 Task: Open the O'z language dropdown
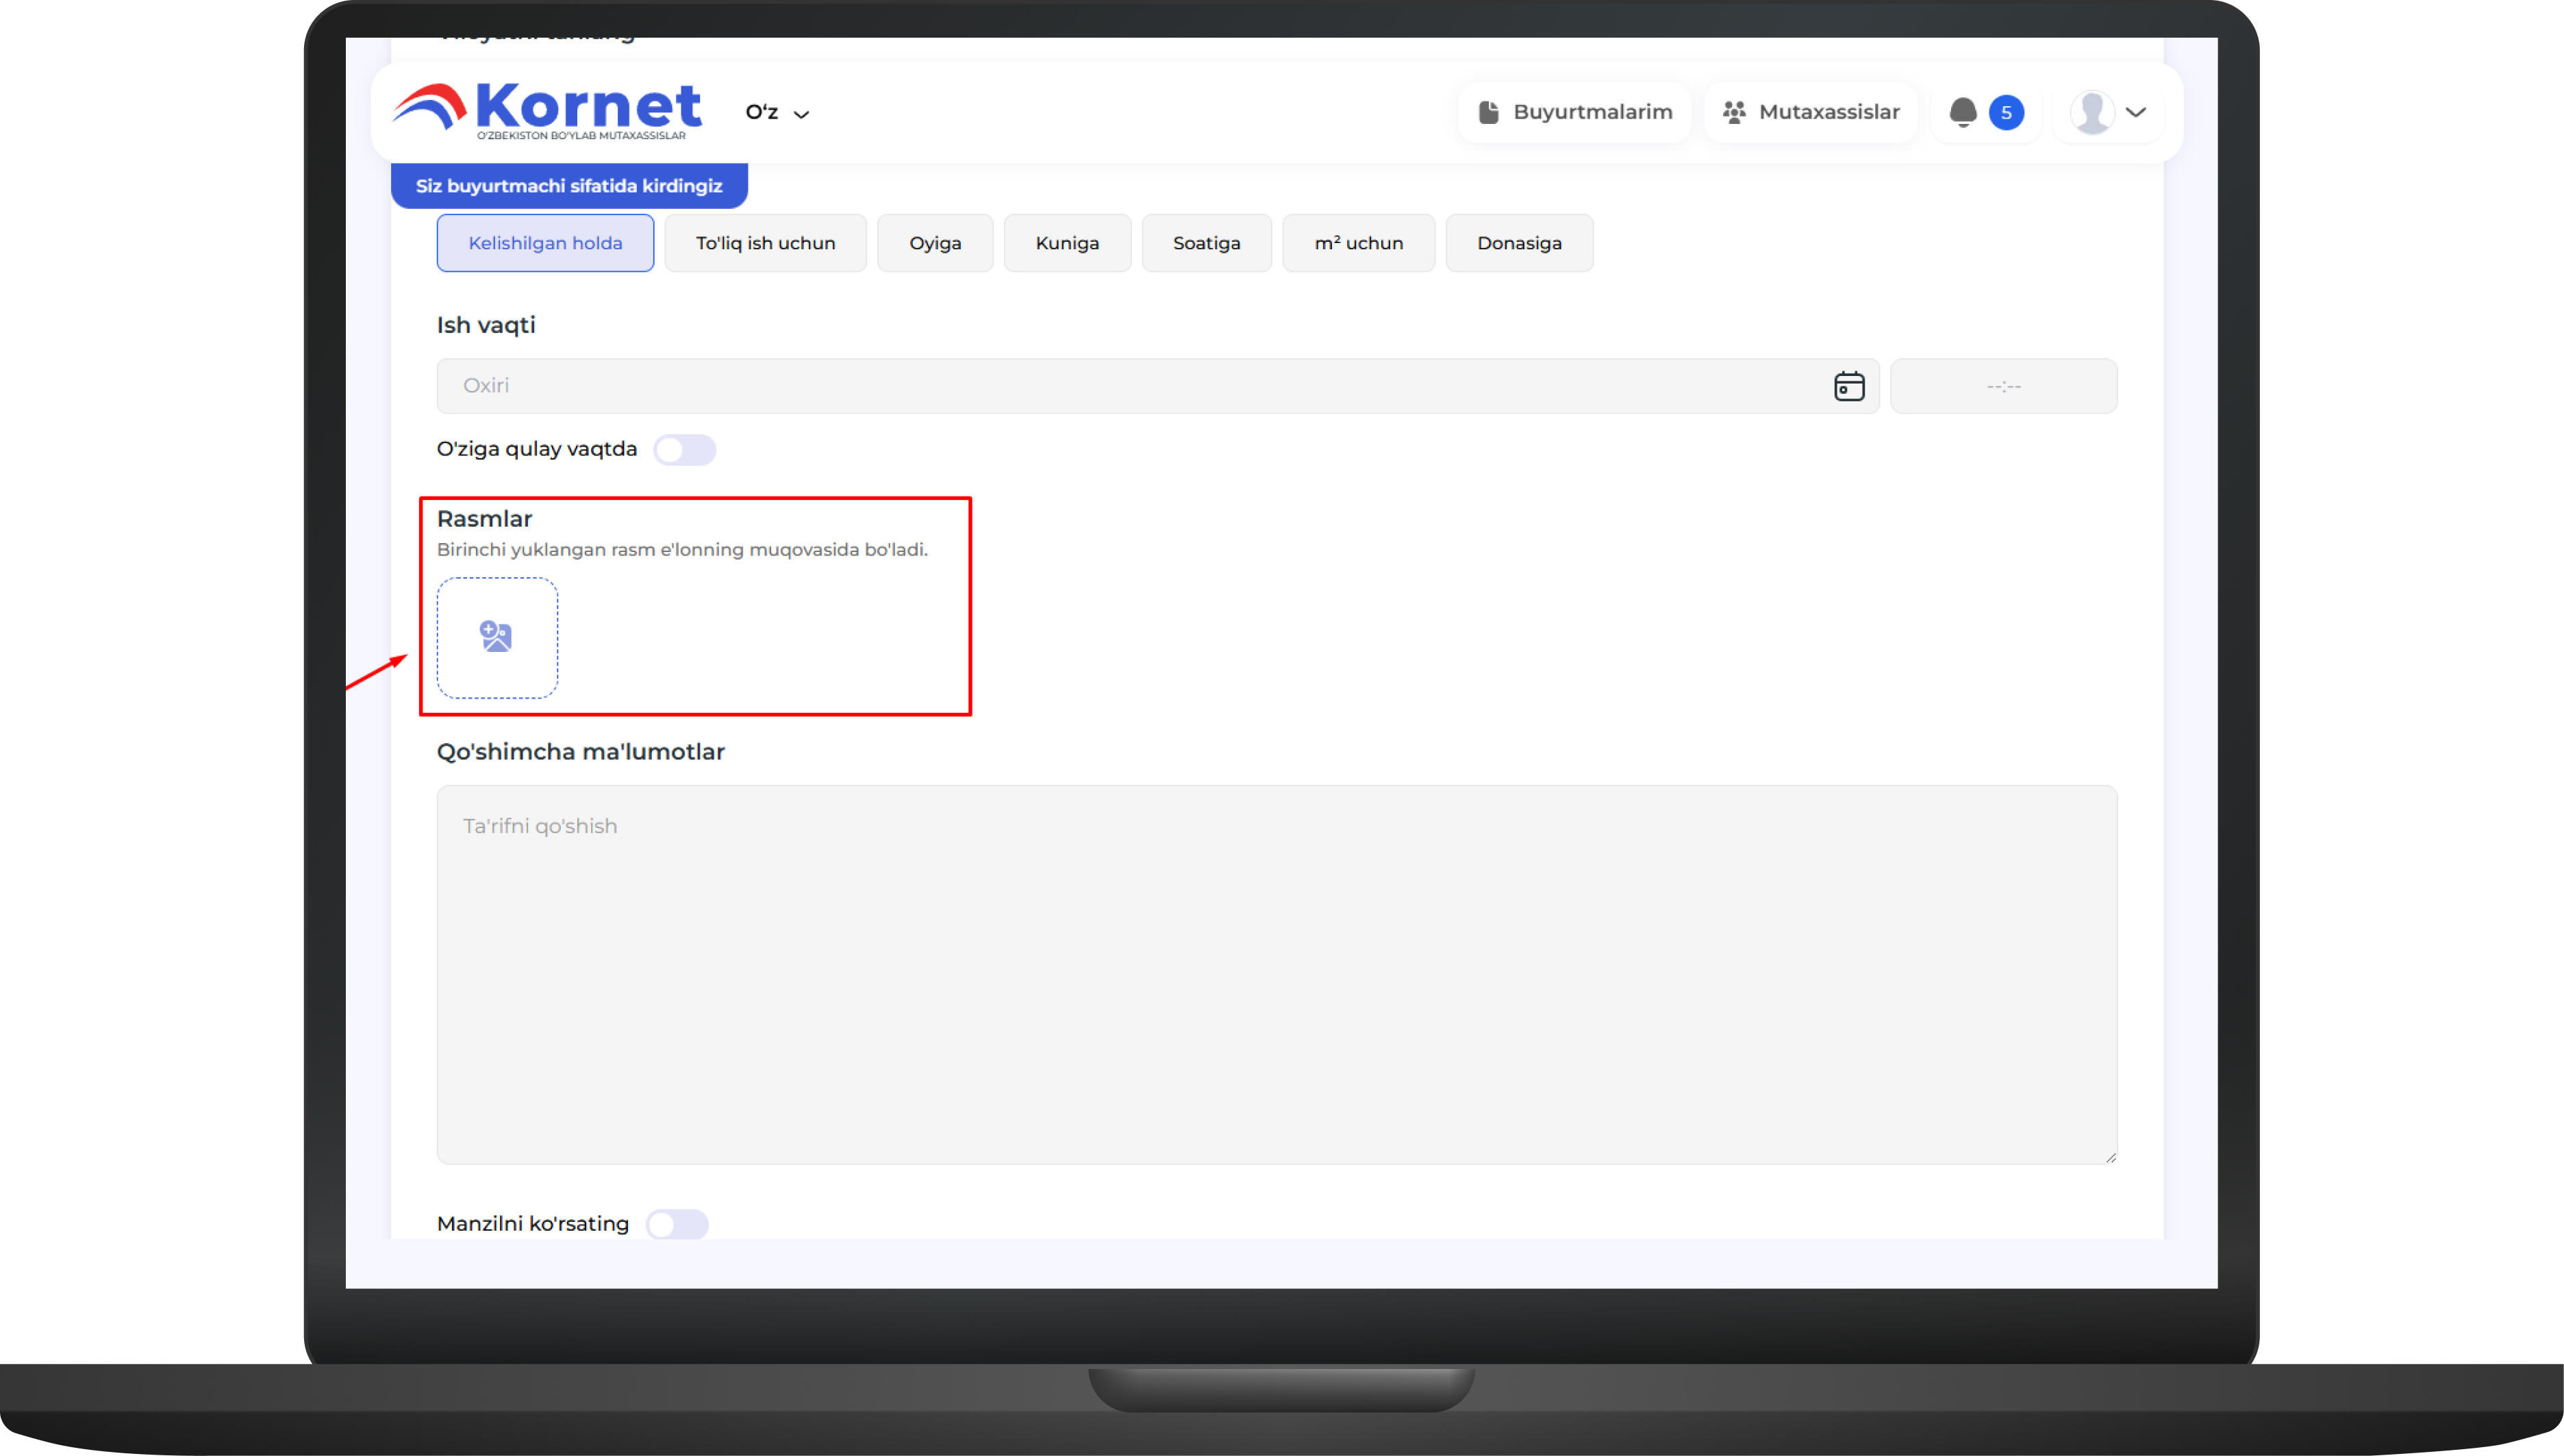pos(777,113)
